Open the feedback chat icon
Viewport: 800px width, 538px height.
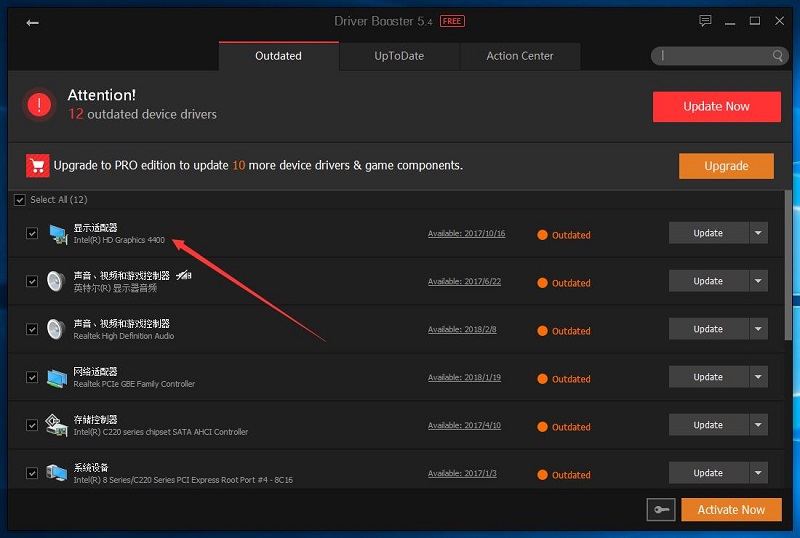coord(705,20)
